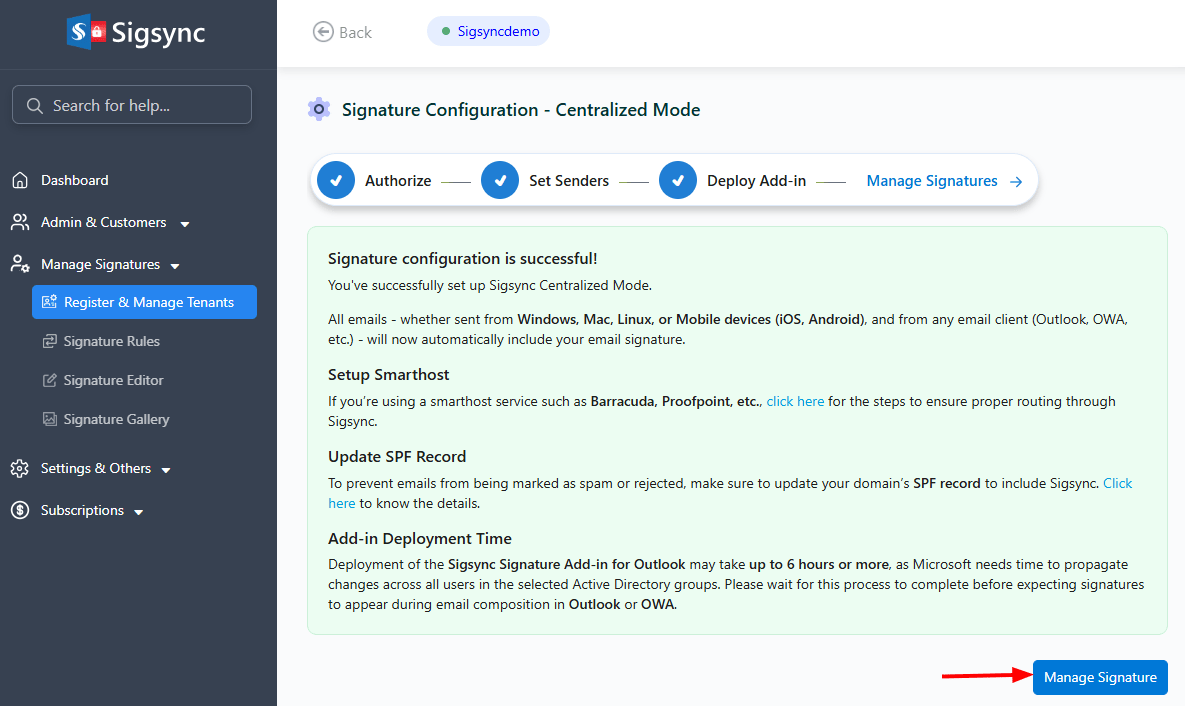Collapse the Manage Signatures menu arrow

[175, 266]
